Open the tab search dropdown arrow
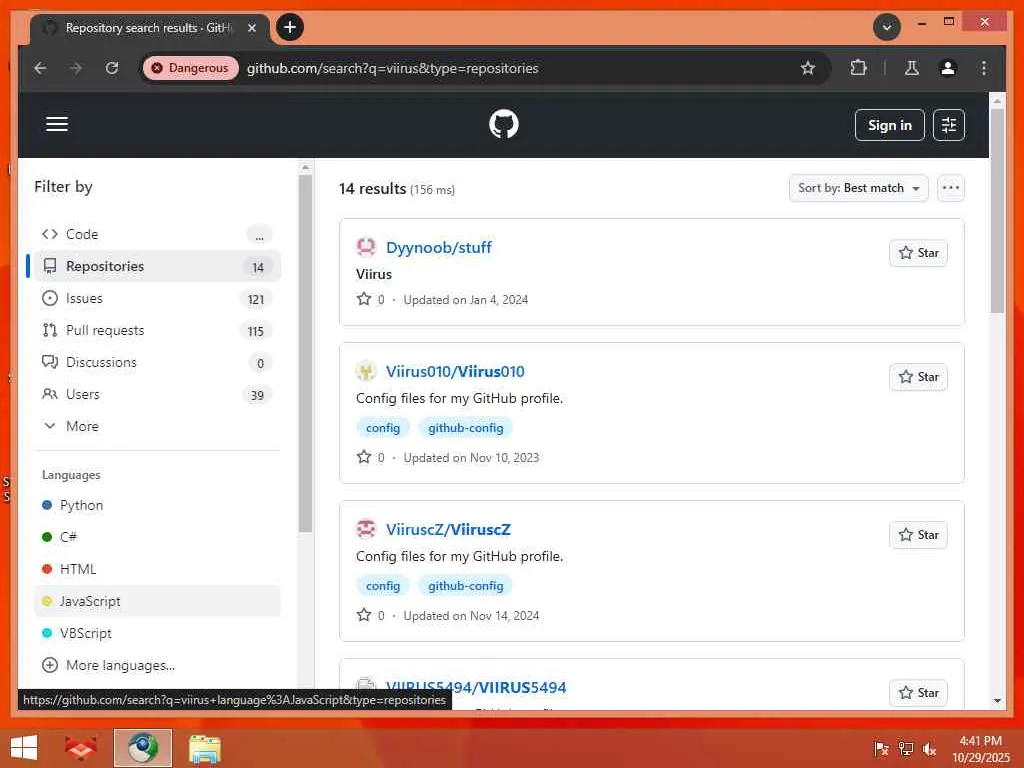1024x768 pixels. tap(886, 27)
